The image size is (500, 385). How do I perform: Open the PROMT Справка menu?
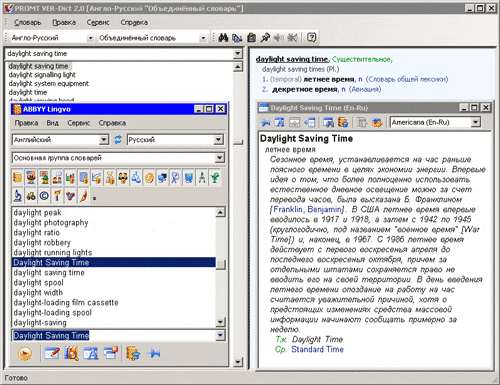tap(134, 23)
